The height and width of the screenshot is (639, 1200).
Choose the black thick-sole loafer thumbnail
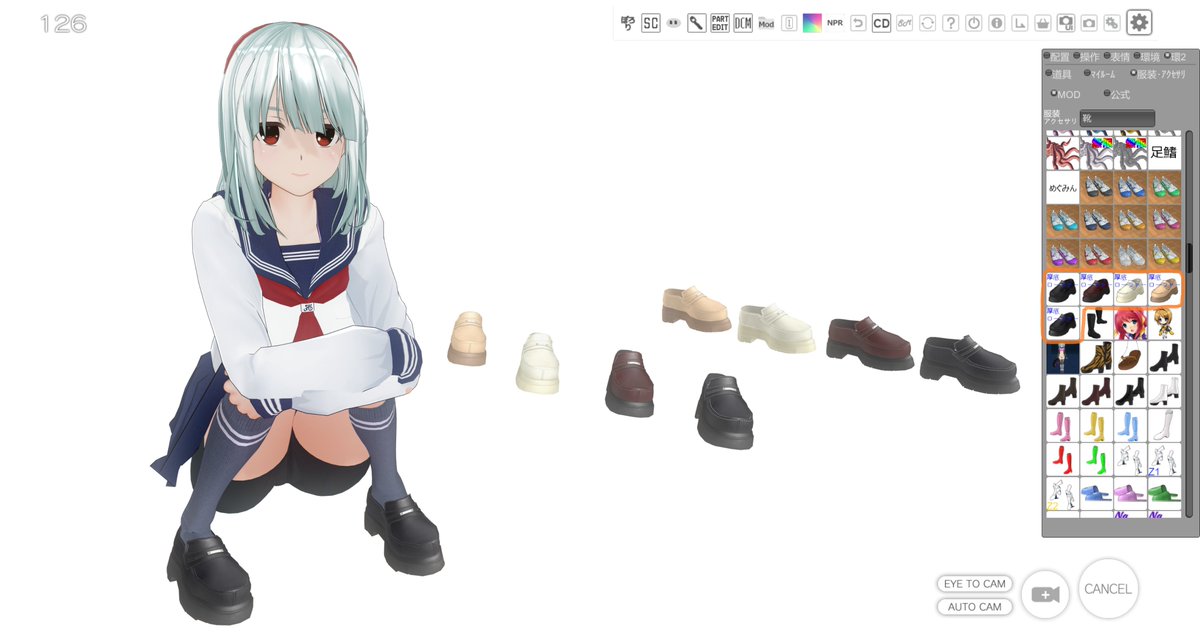tap(1062, 289)
